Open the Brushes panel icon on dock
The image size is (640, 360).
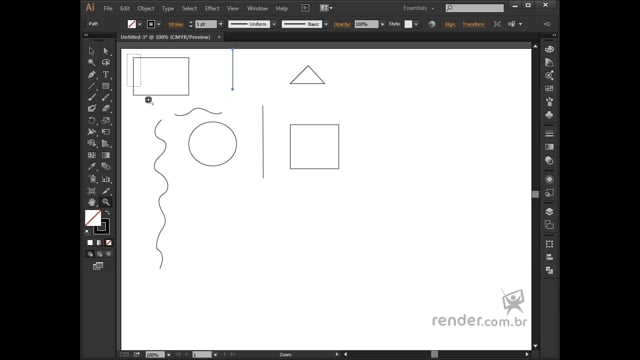tap(549, 102)
